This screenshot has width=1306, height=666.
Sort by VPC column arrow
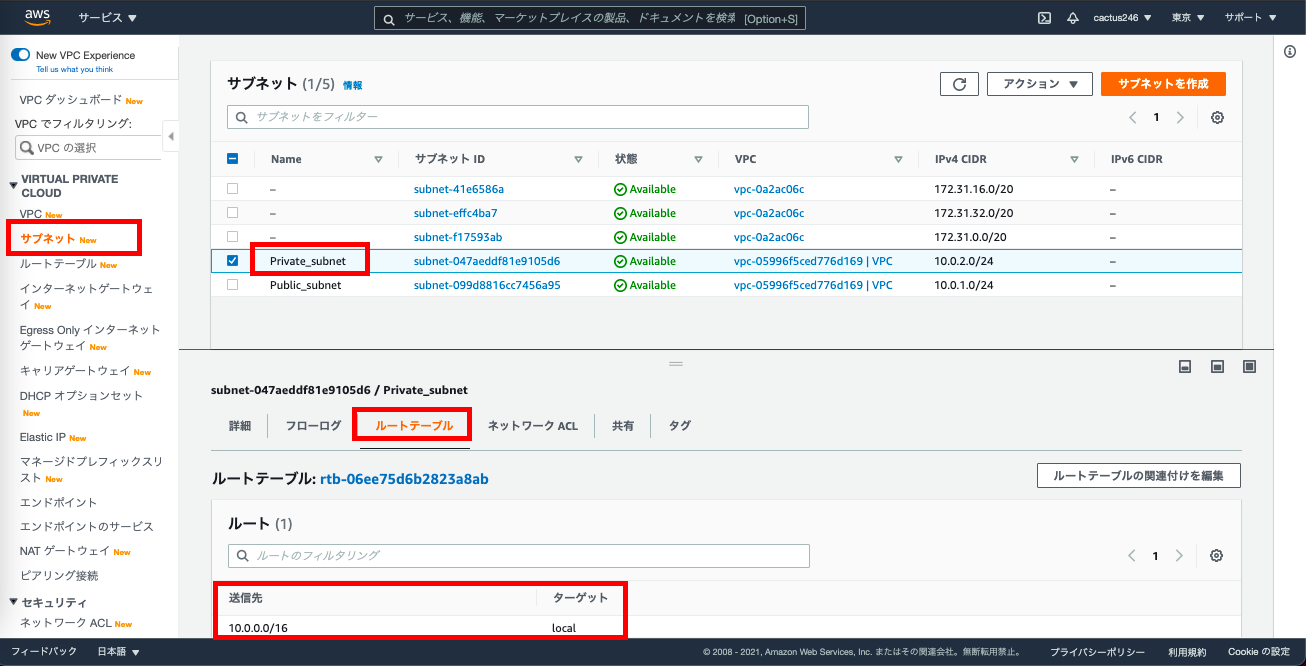[898, 159]
